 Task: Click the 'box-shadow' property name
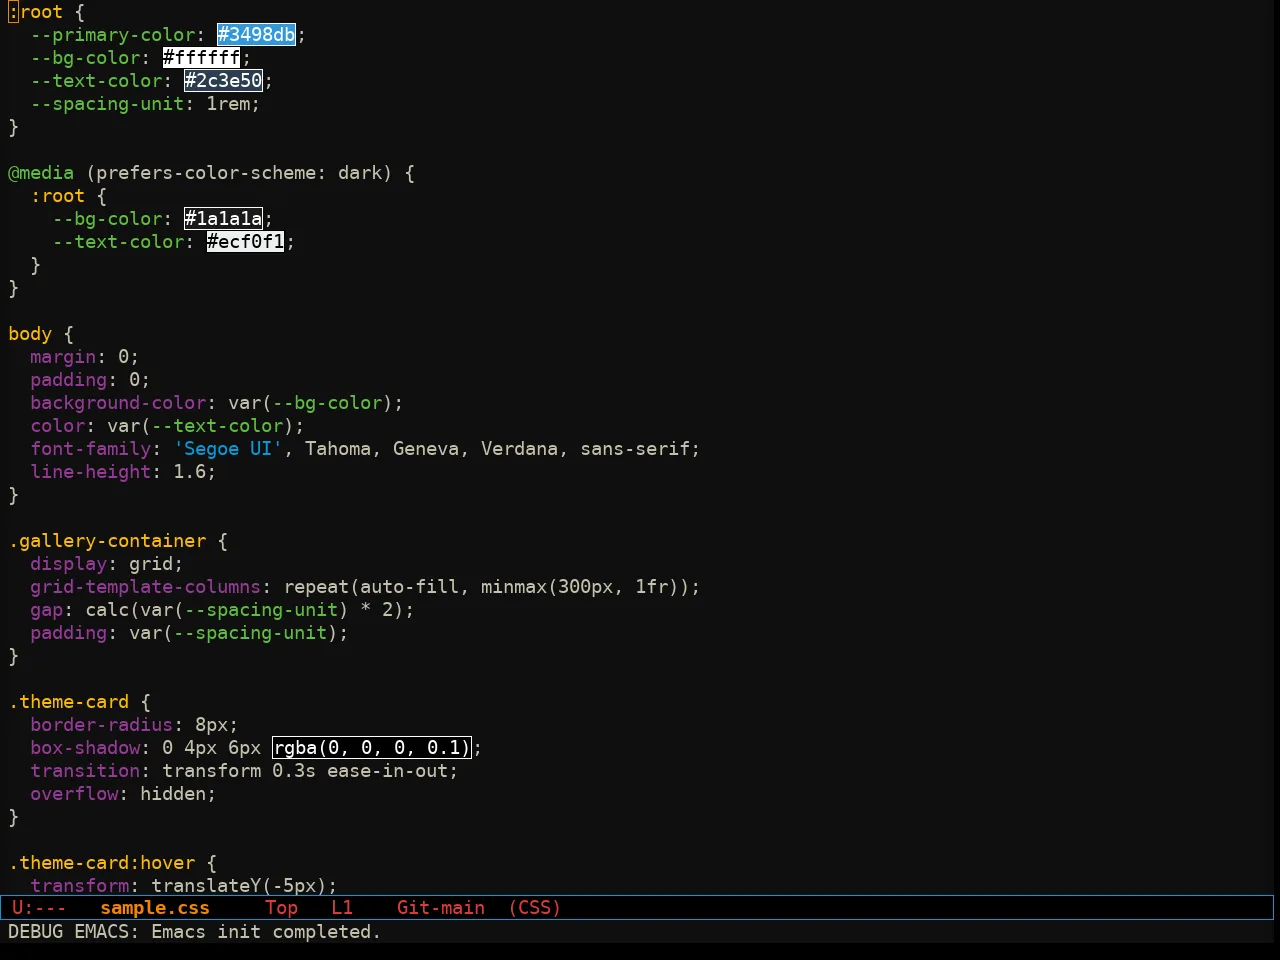click(85, 748)
